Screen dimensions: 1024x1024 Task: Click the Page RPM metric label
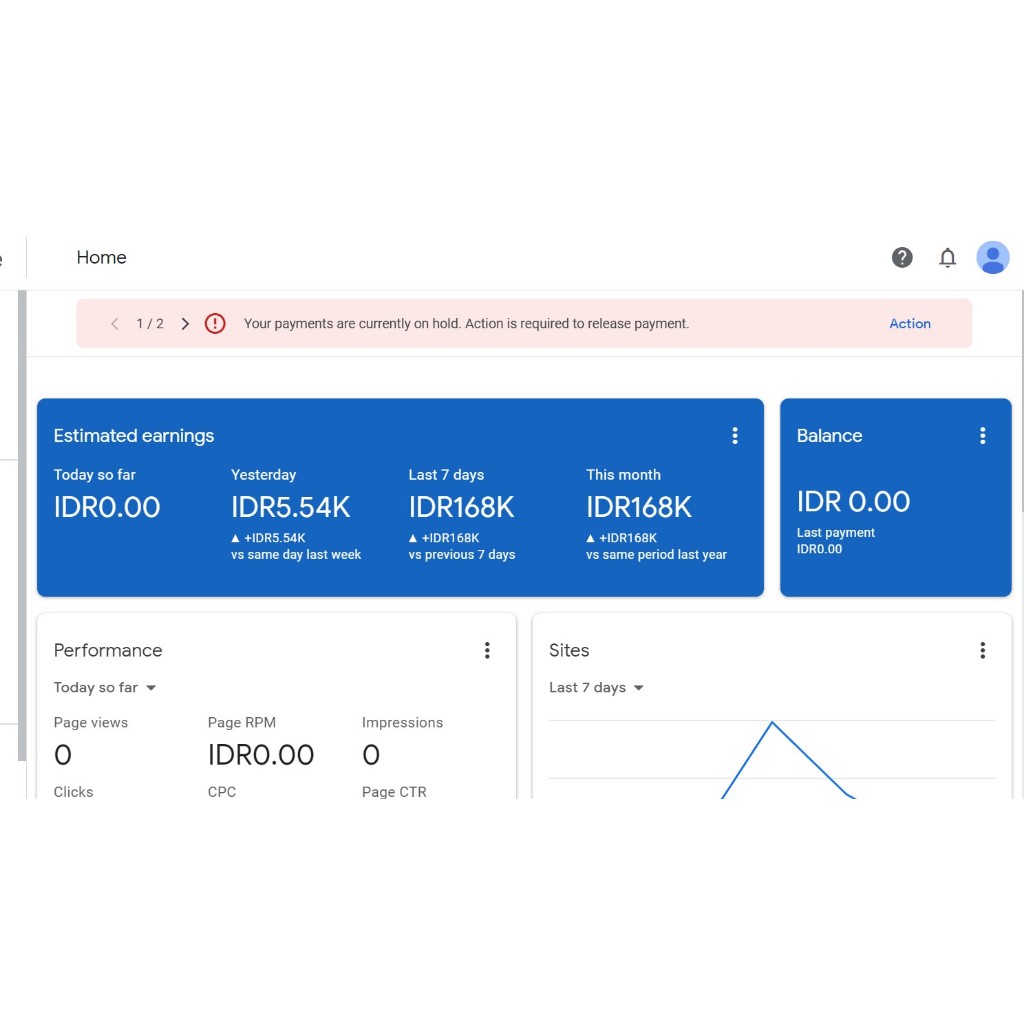click(x=242, y=722)
